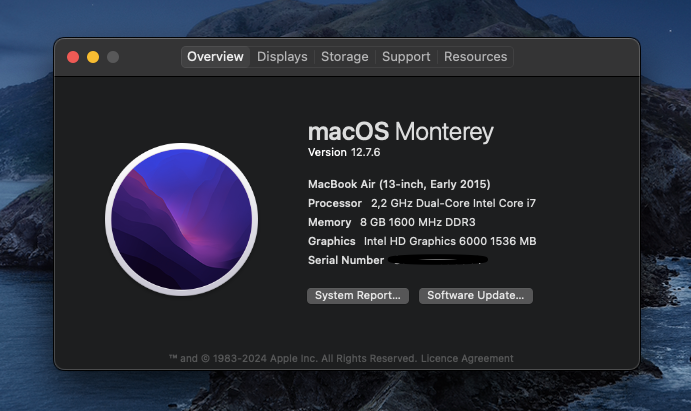Viewport: 691px width, 411px height.
Task: Click the greyed-out zoom window button
Action: [x=113, y=57]
